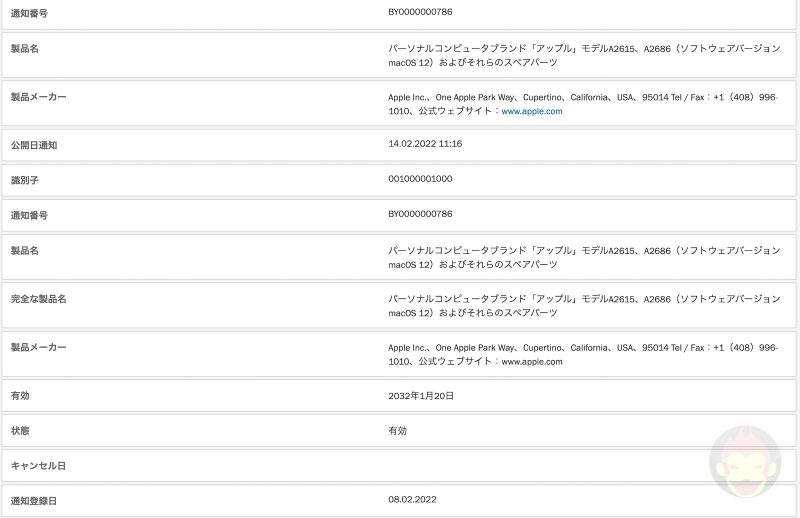The height and width of the screenshot is (518, 800).
Task: Select the identifier value 001000001000
Action: tap(420, 179)
